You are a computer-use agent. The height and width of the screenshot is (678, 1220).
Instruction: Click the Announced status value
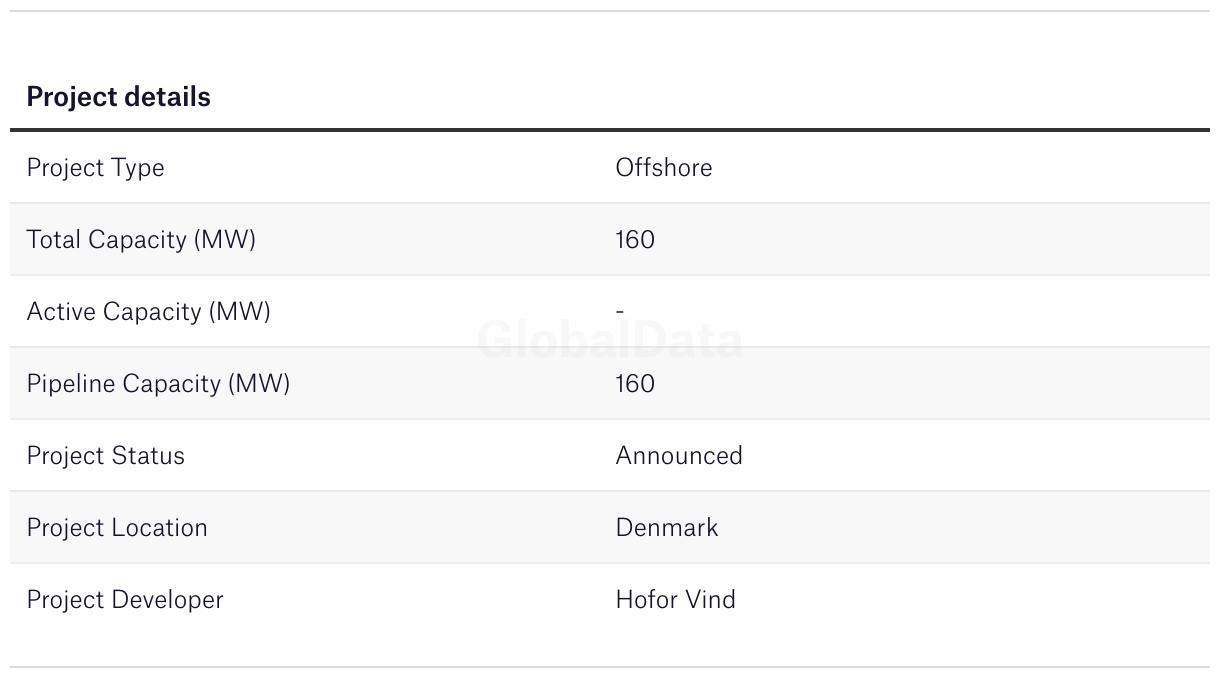679,456
